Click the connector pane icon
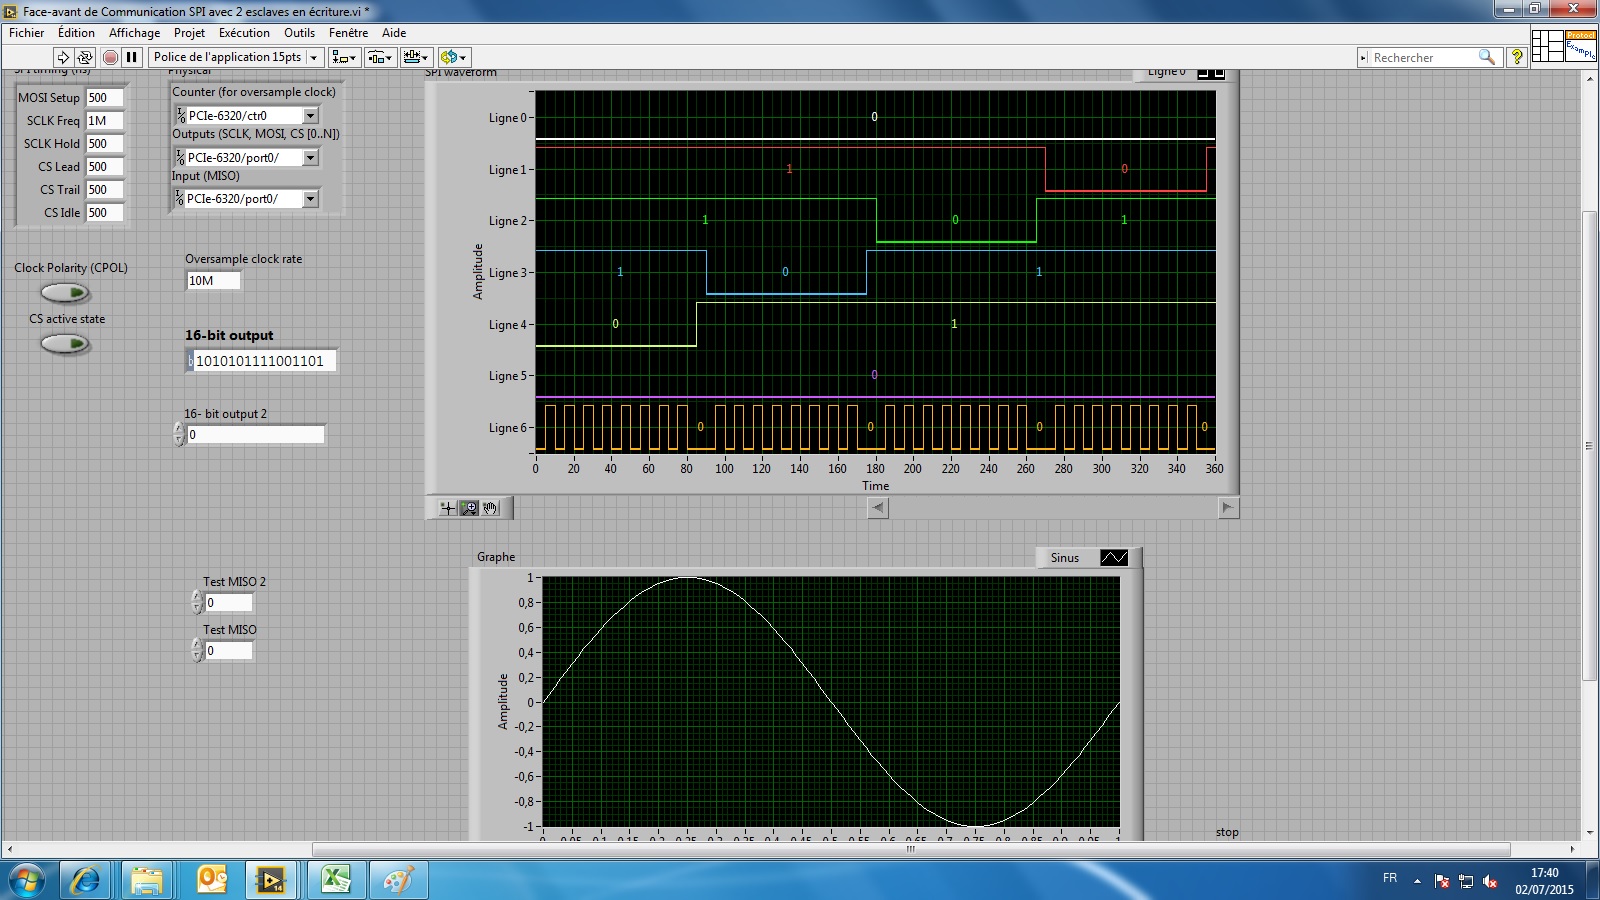The height and width of the screenshot is (900, 1600). [1547, 45]
